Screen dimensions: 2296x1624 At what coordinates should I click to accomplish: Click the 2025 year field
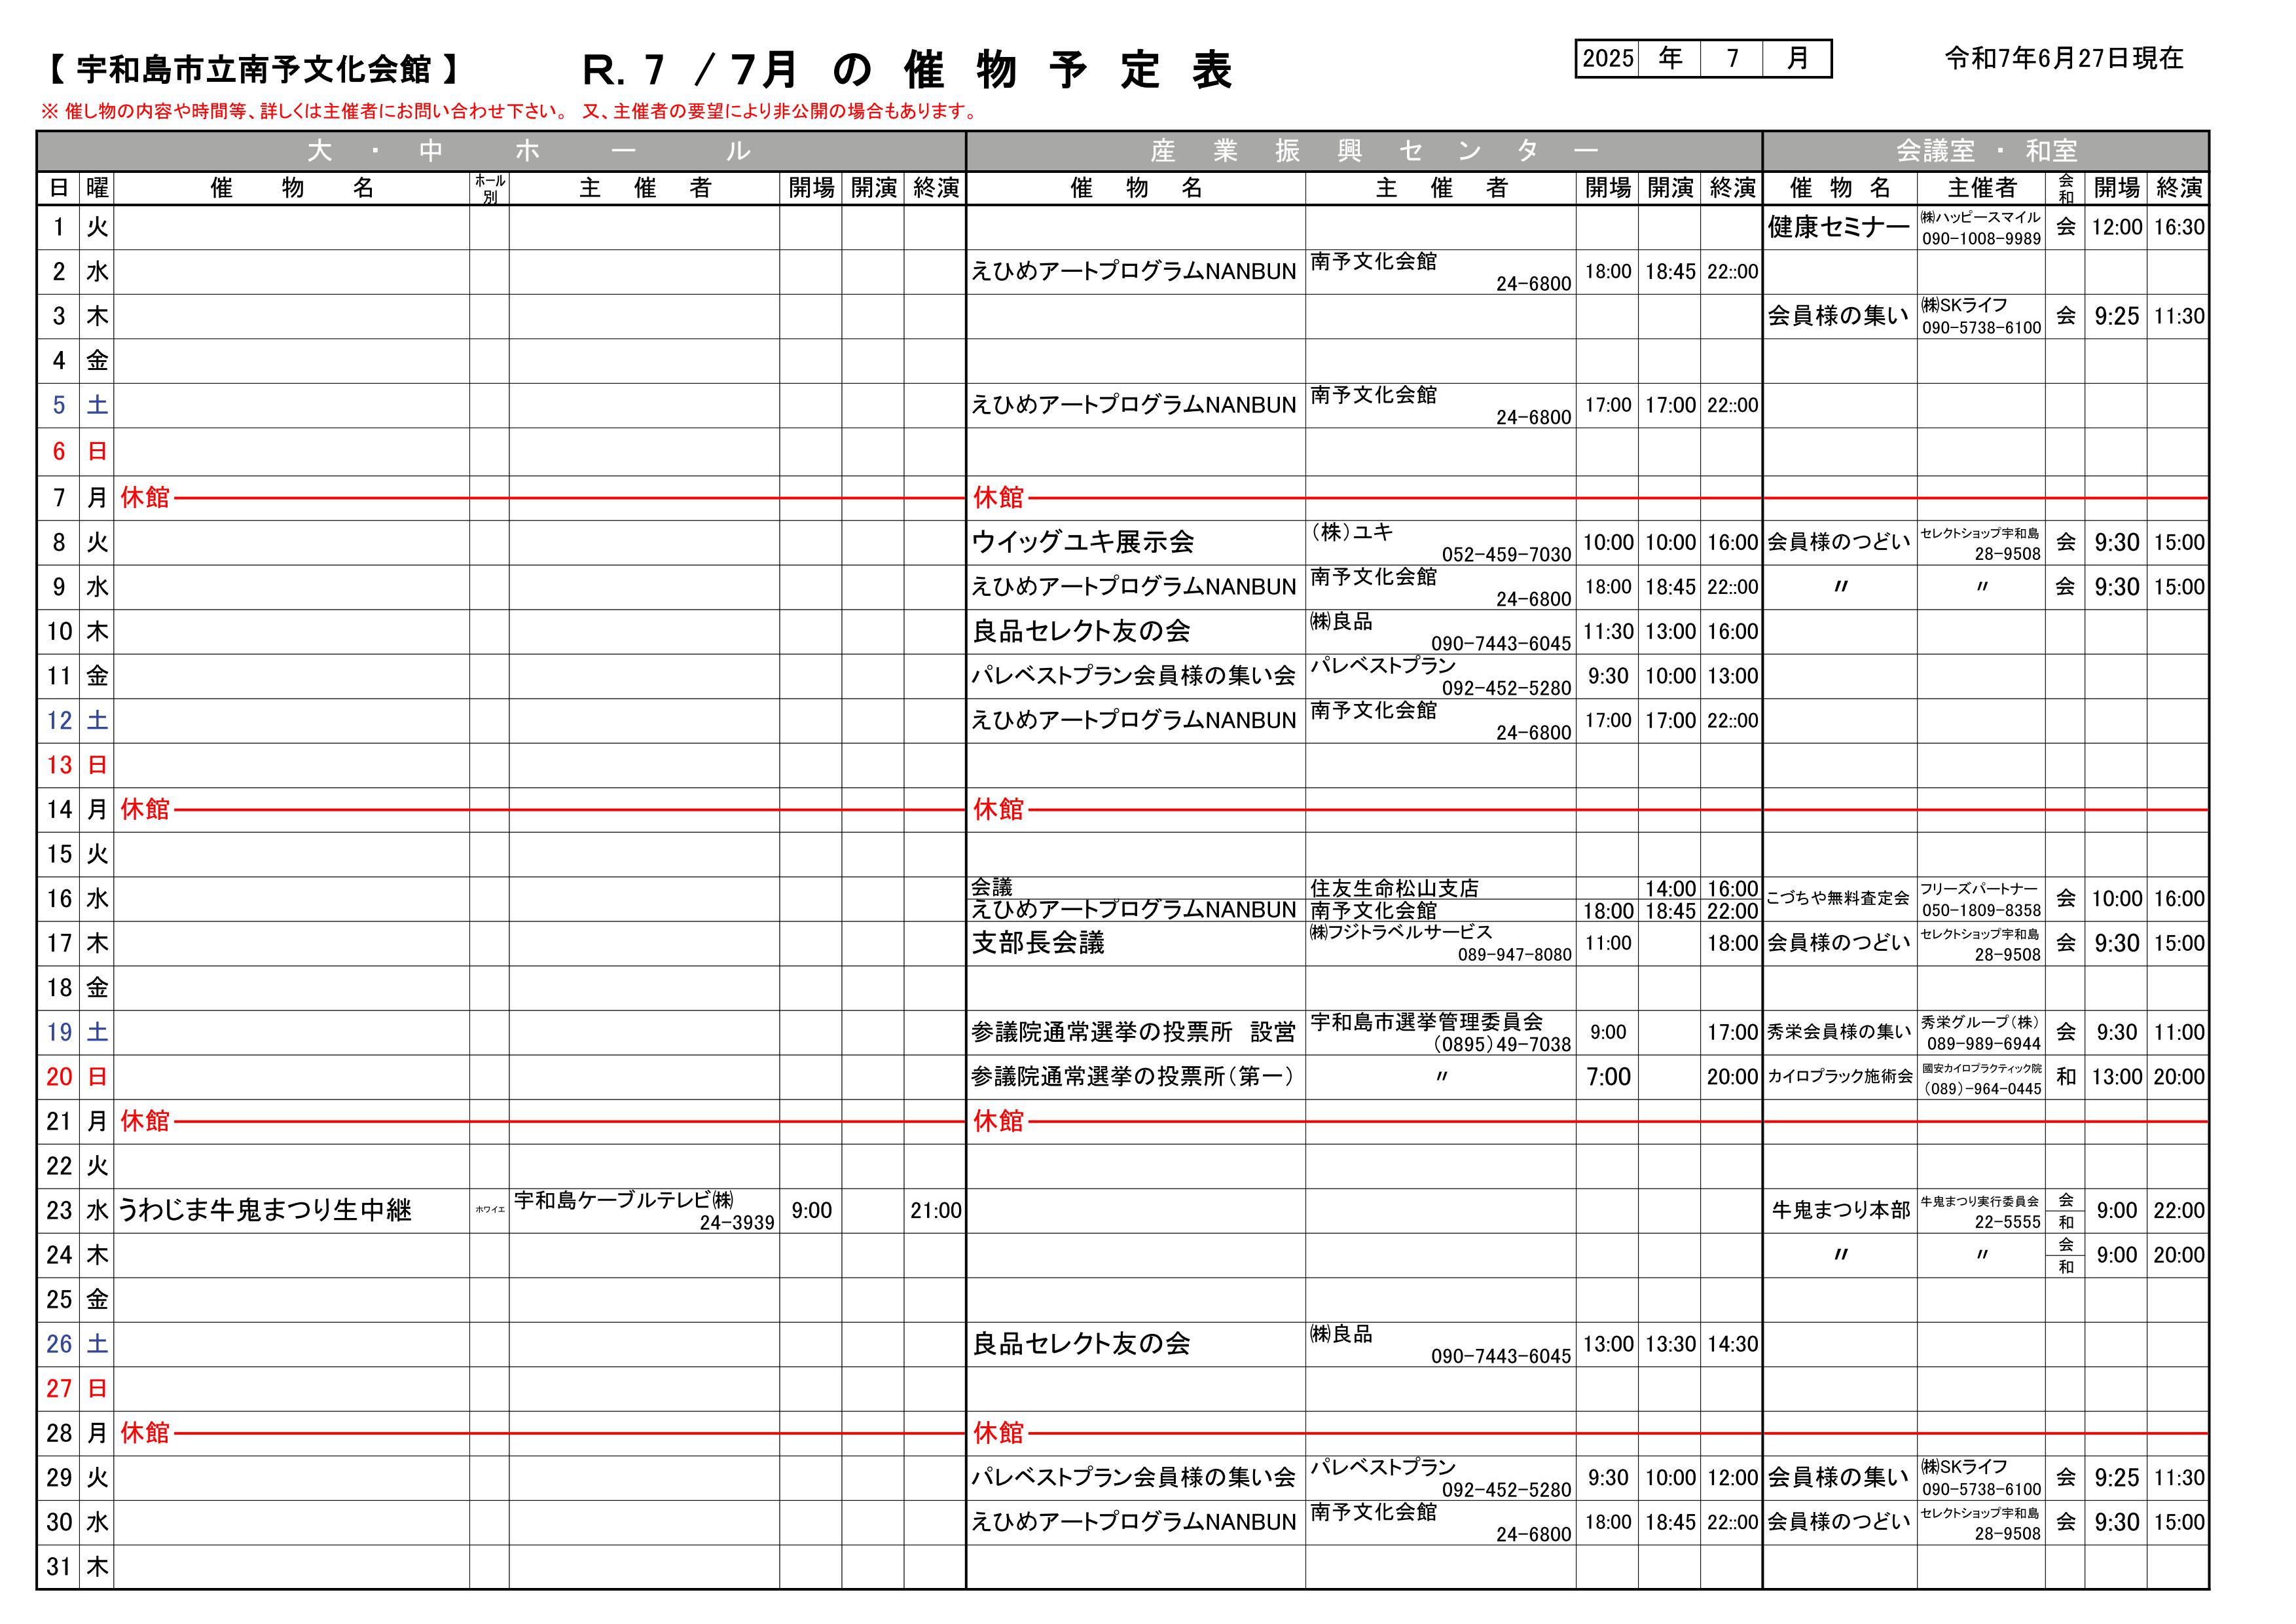[1608, 59]
